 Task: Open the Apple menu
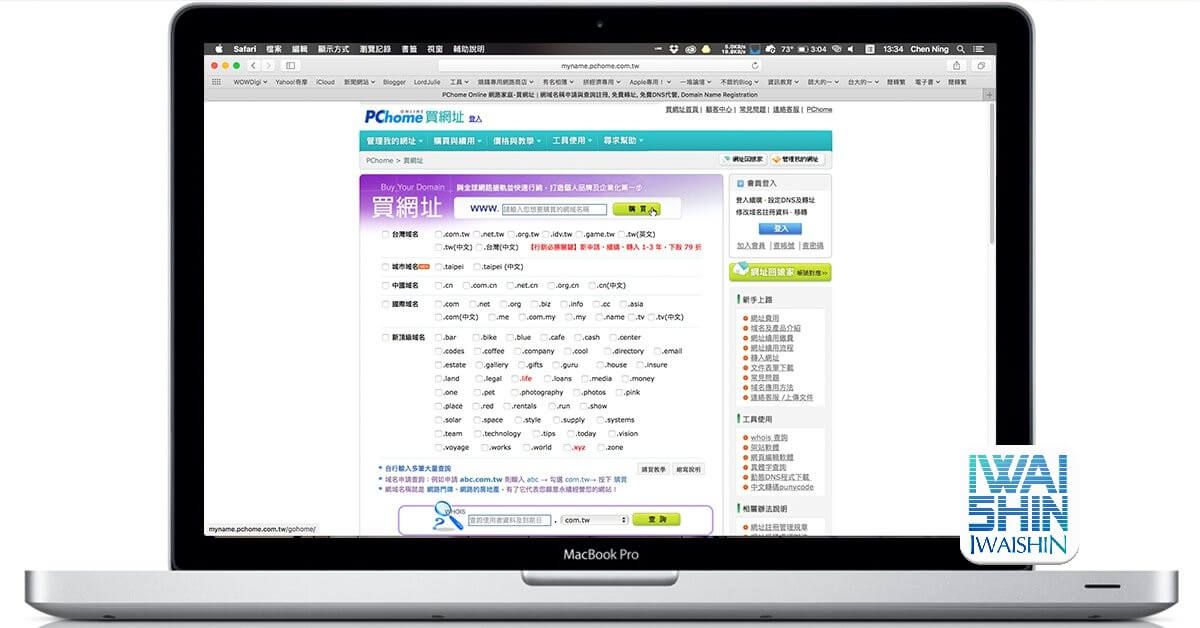click(x=219, y=49)
